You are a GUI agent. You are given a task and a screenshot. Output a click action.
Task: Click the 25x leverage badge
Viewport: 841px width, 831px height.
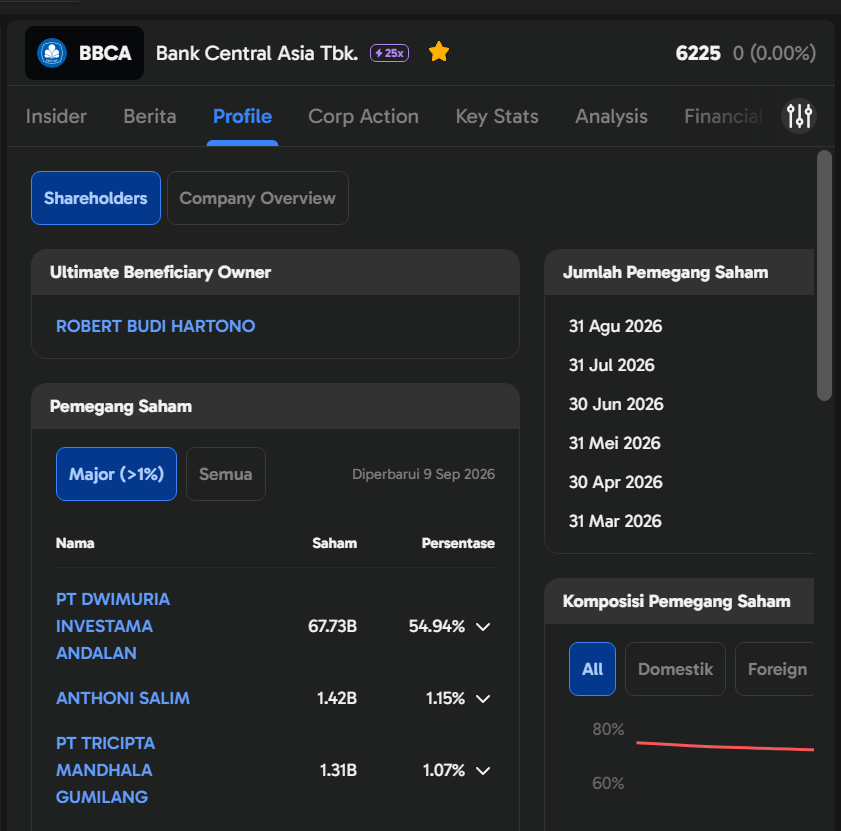(389, 53)
